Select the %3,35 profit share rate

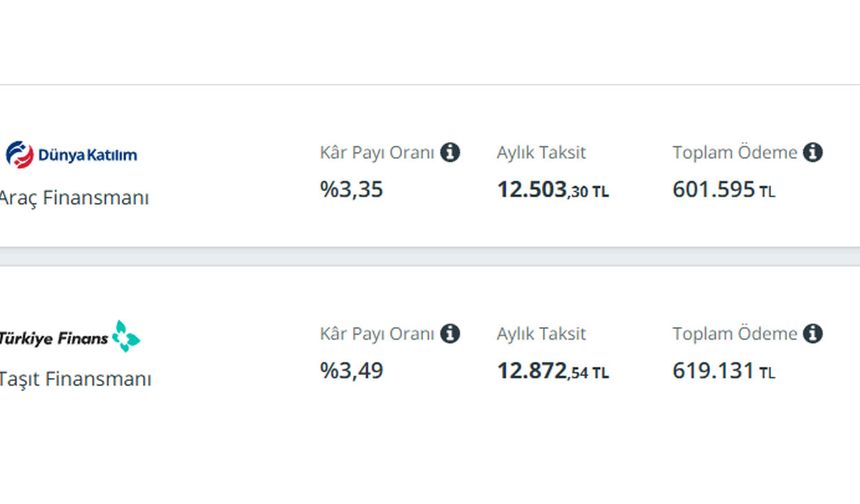tap(352, 190)
